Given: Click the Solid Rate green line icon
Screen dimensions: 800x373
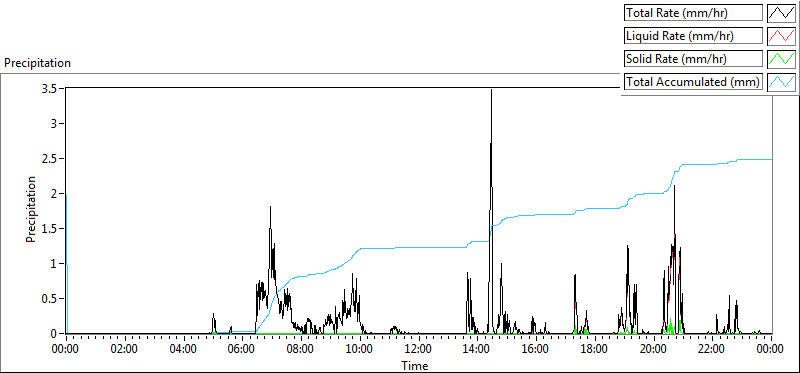Looking at the screenshot, I should [781, 58].
